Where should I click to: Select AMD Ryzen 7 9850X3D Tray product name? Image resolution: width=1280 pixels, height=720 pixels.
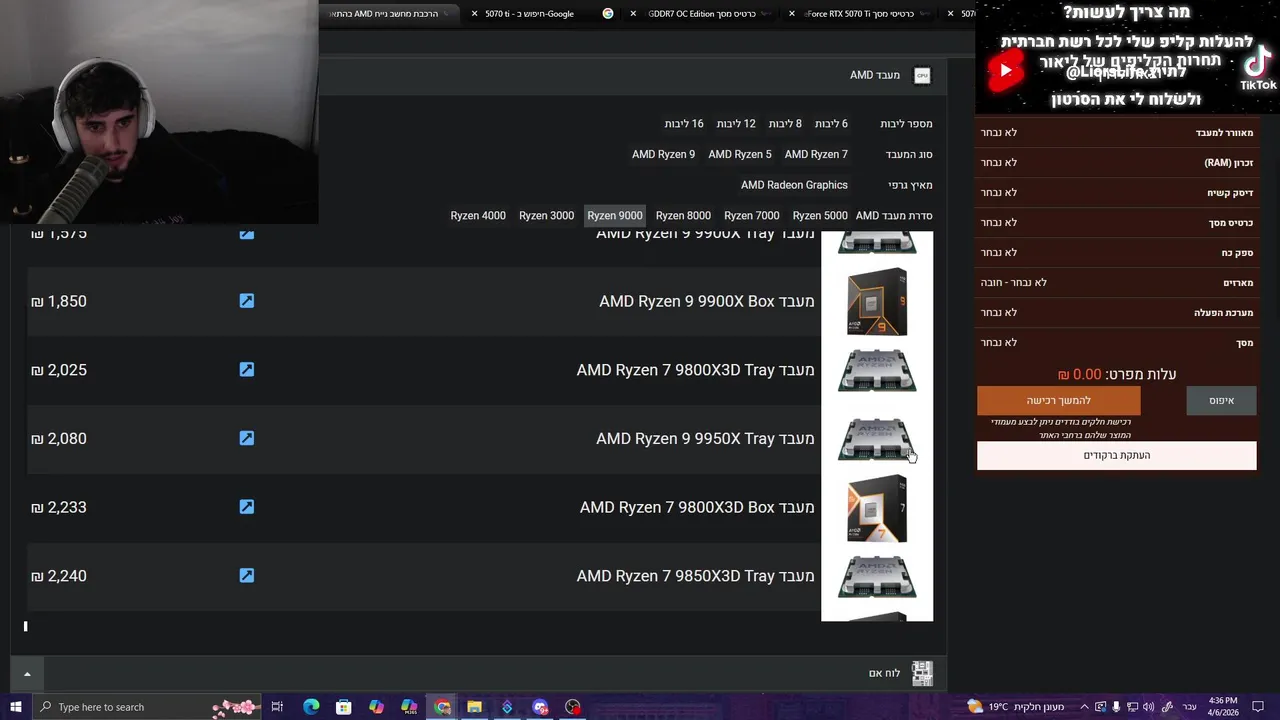(x=695, y=576)
